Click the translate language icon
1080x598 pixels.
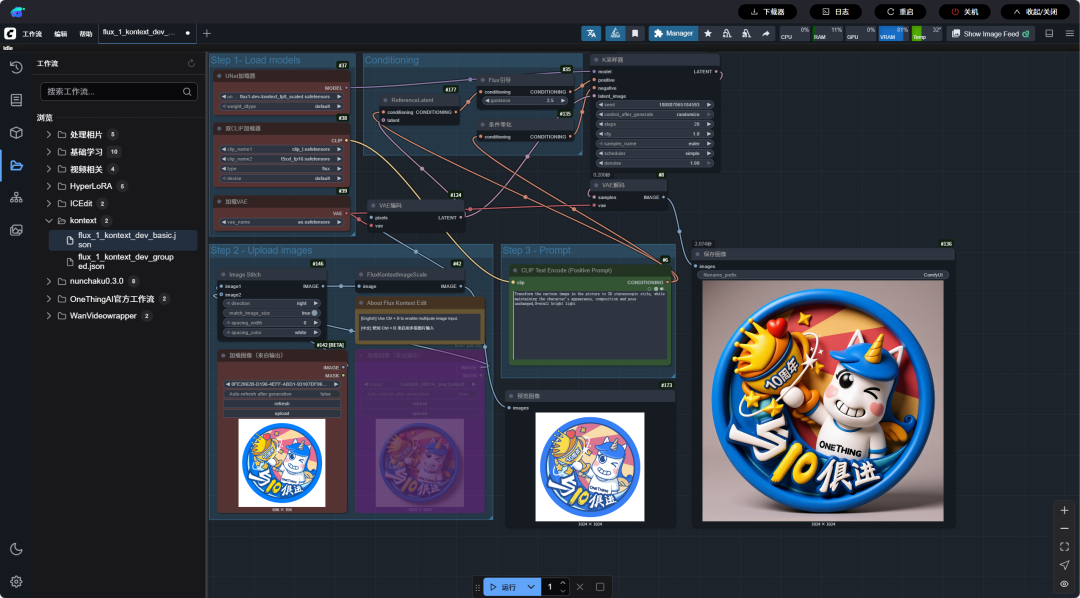pyautogui.click(x=591, y=33)
